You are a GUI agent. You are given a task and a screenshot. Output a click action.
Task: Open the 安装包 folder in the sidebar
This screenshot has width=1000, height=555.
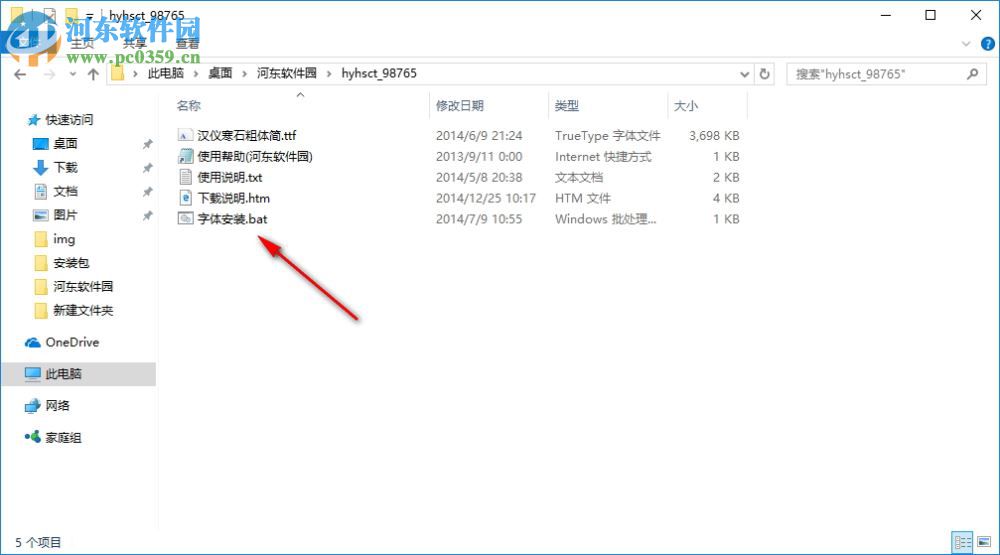71,263
